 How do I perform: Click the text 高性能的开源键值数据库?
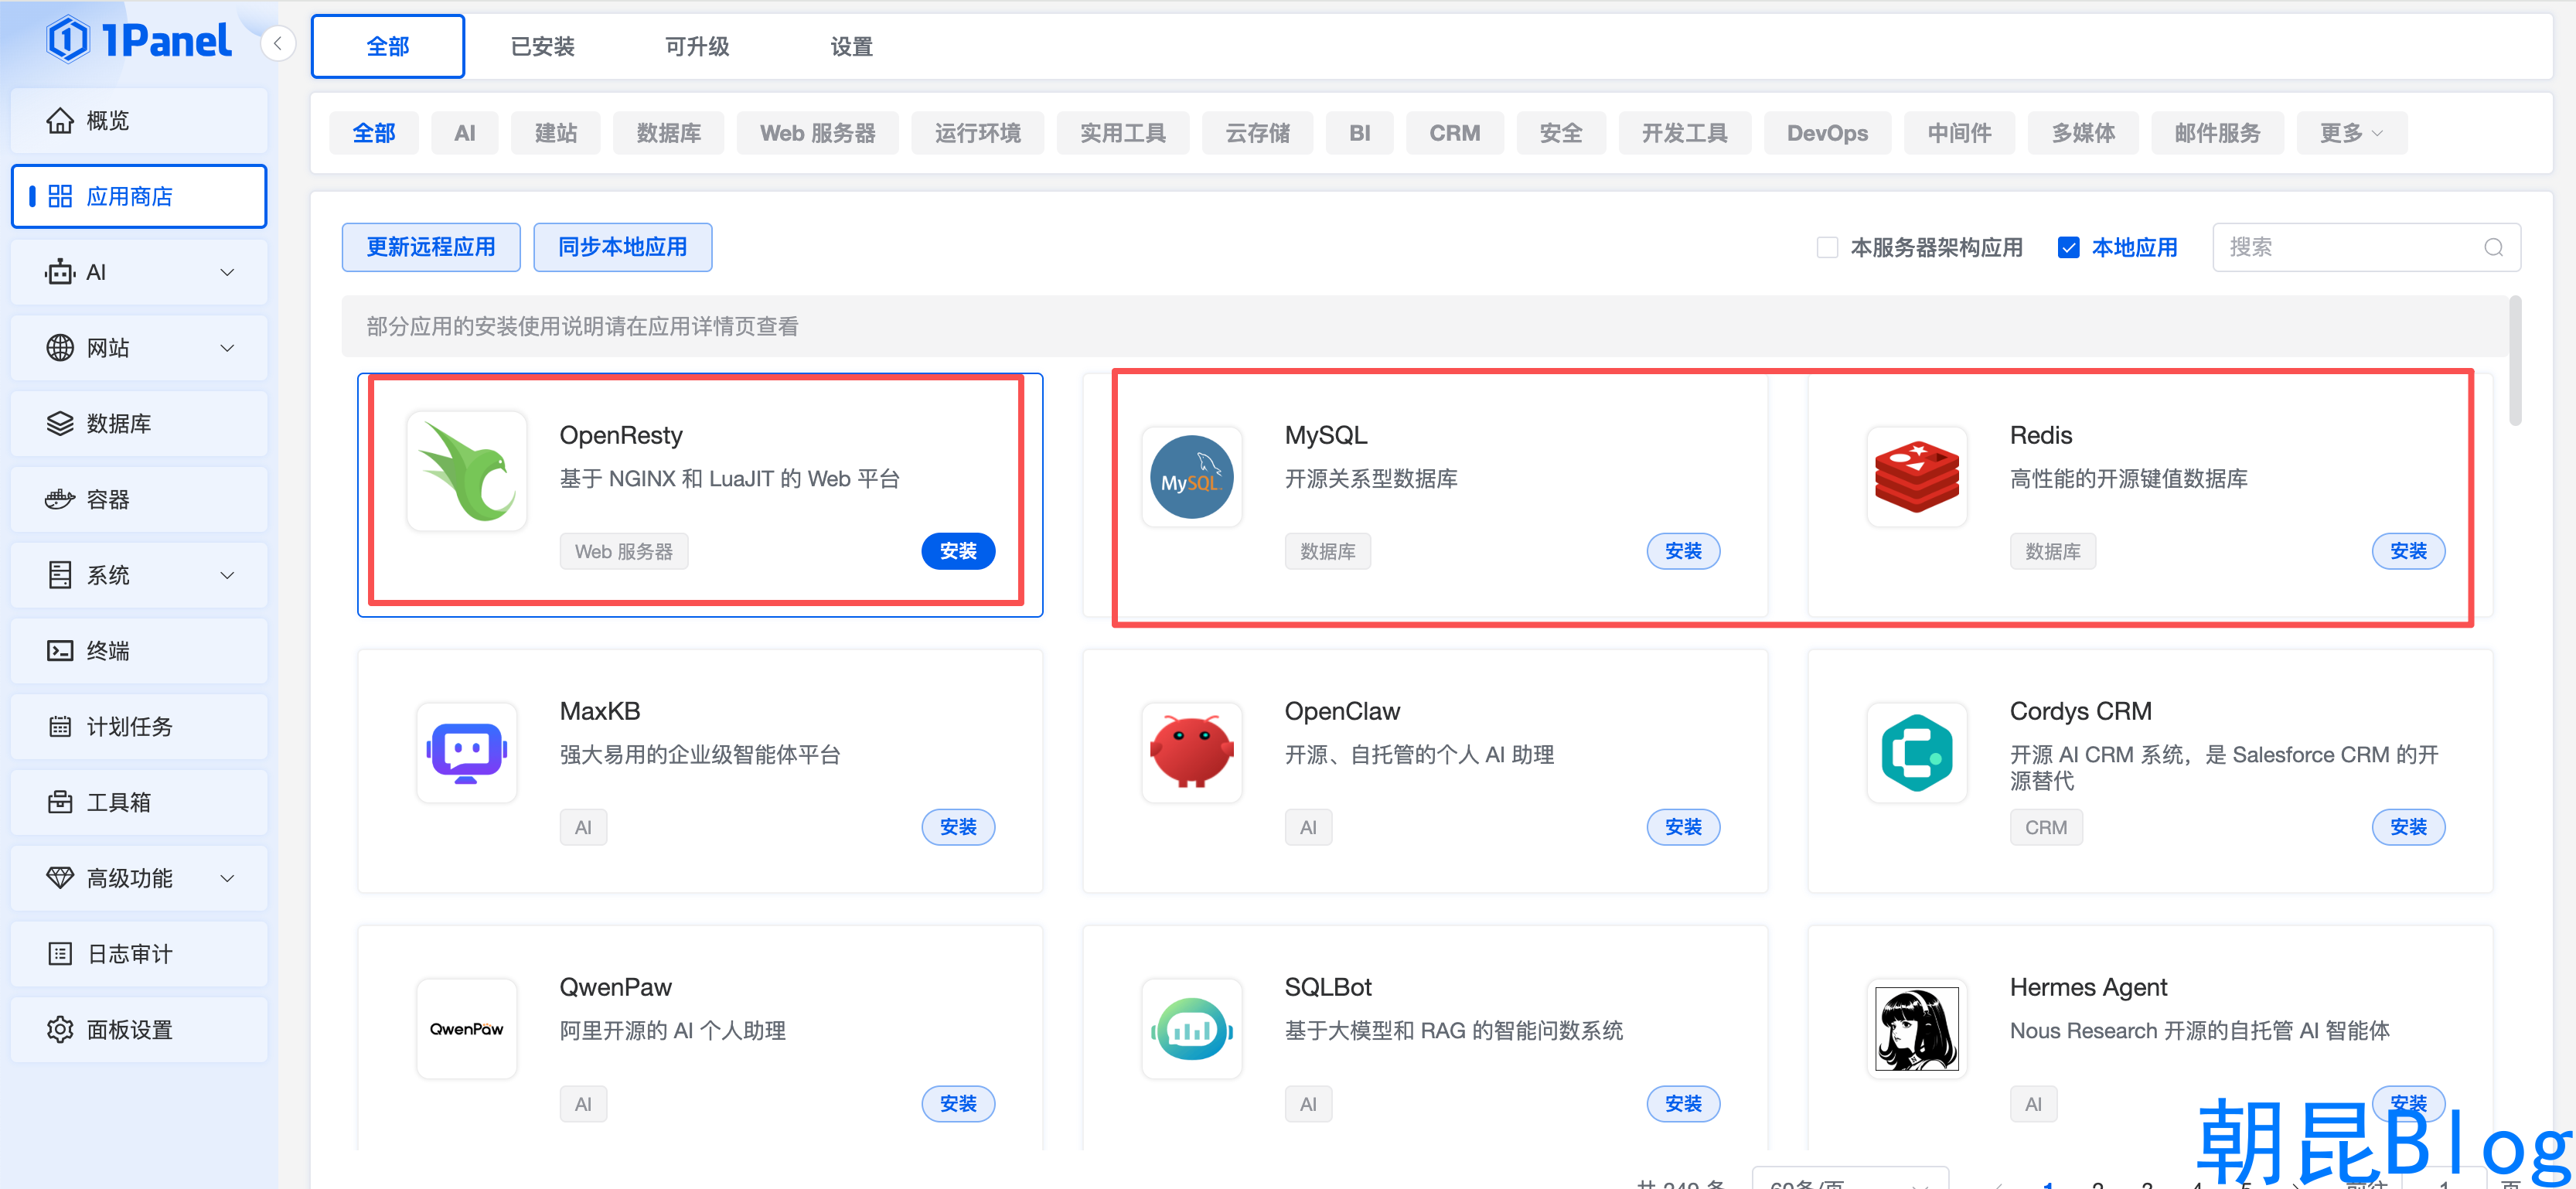(2129, 479)
